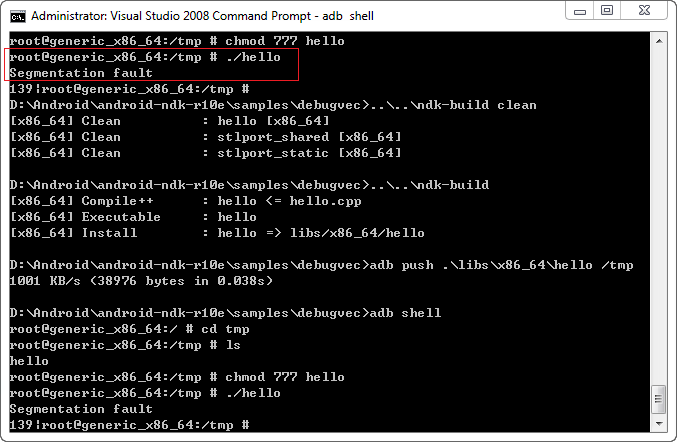Click the last prompt line at the bottom
Viewport: 677px width, 442px height.
pos(129,425)
